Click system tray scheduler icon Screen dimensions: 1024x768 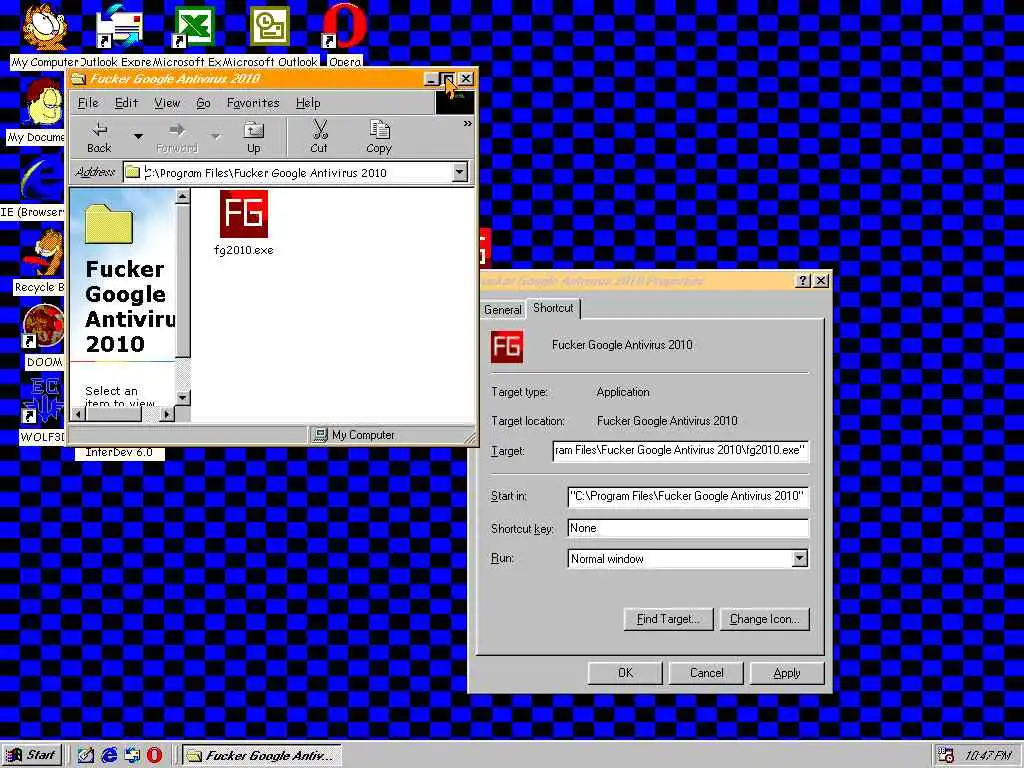tap(945, 755)
